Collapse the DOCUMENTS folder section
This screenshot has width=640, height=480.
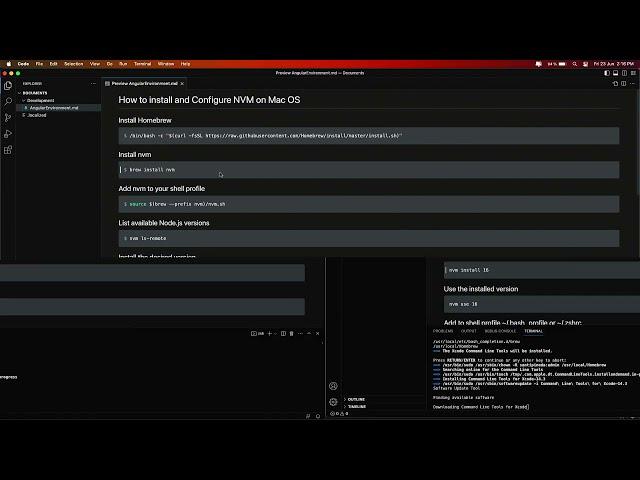[35, 93]
